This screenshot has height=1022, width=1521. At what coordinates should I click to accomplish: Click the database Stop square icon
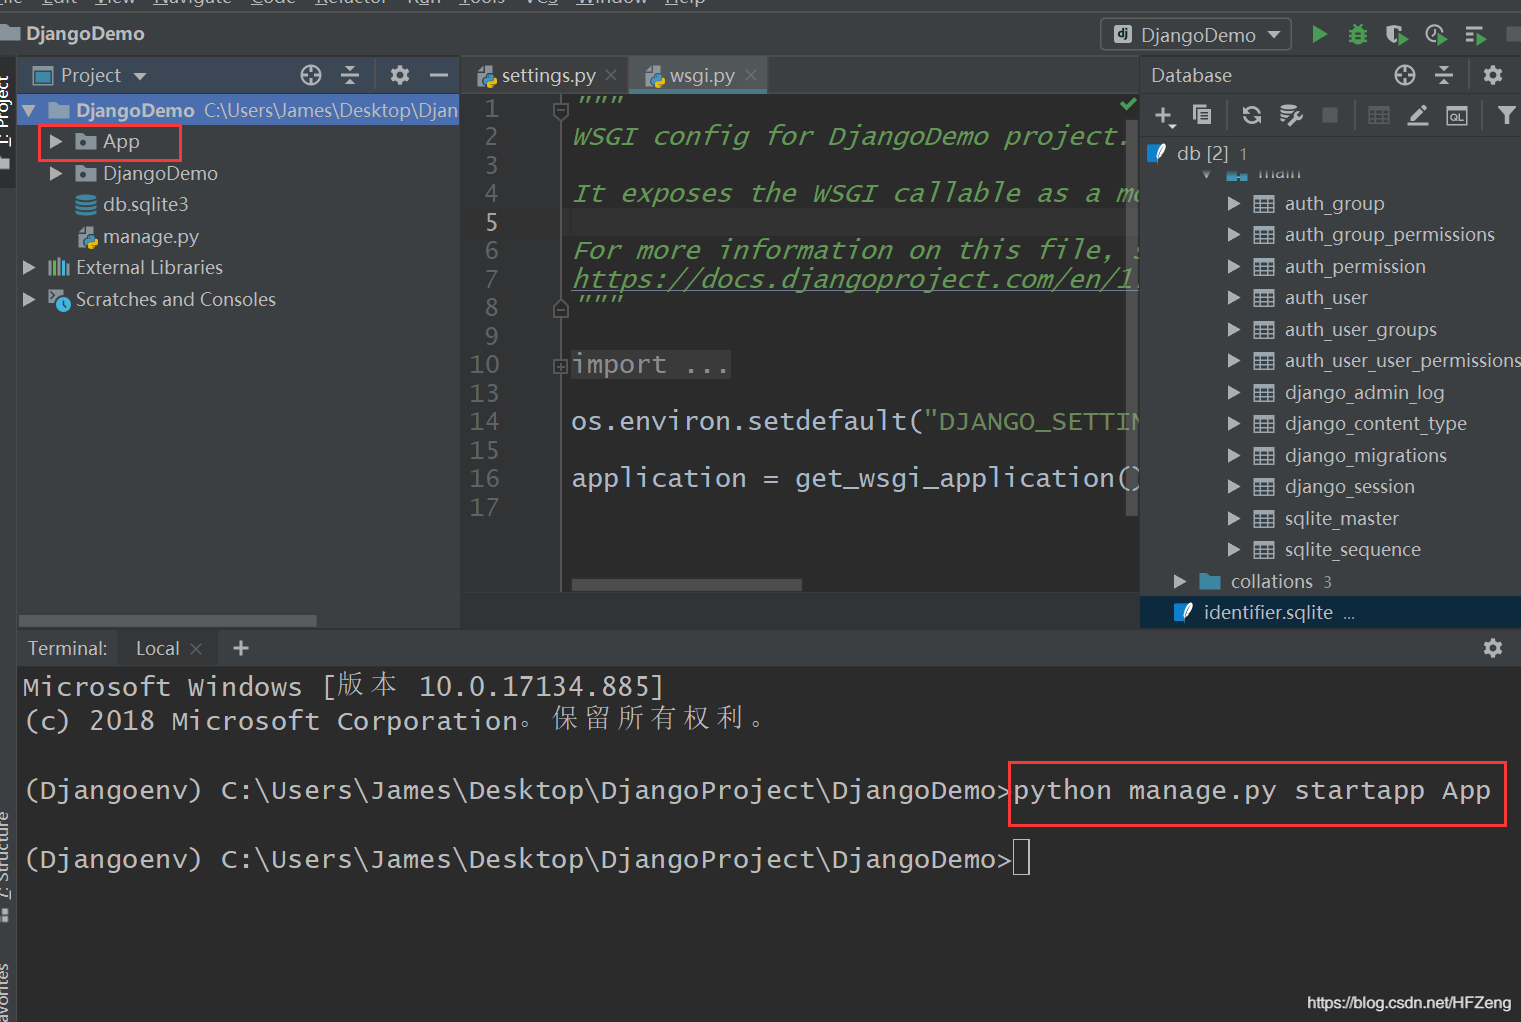(x=1330, y=115)
